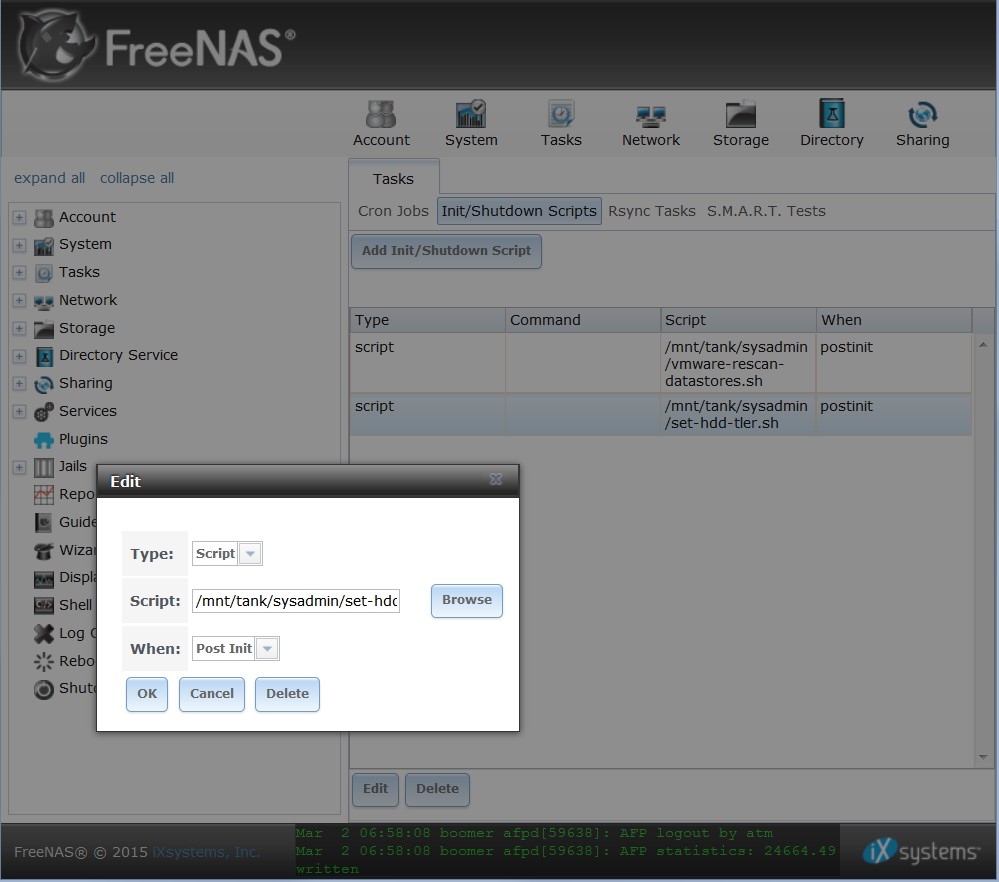Expand the Network tree node
The image size is (999, 882).
point(19,300)
